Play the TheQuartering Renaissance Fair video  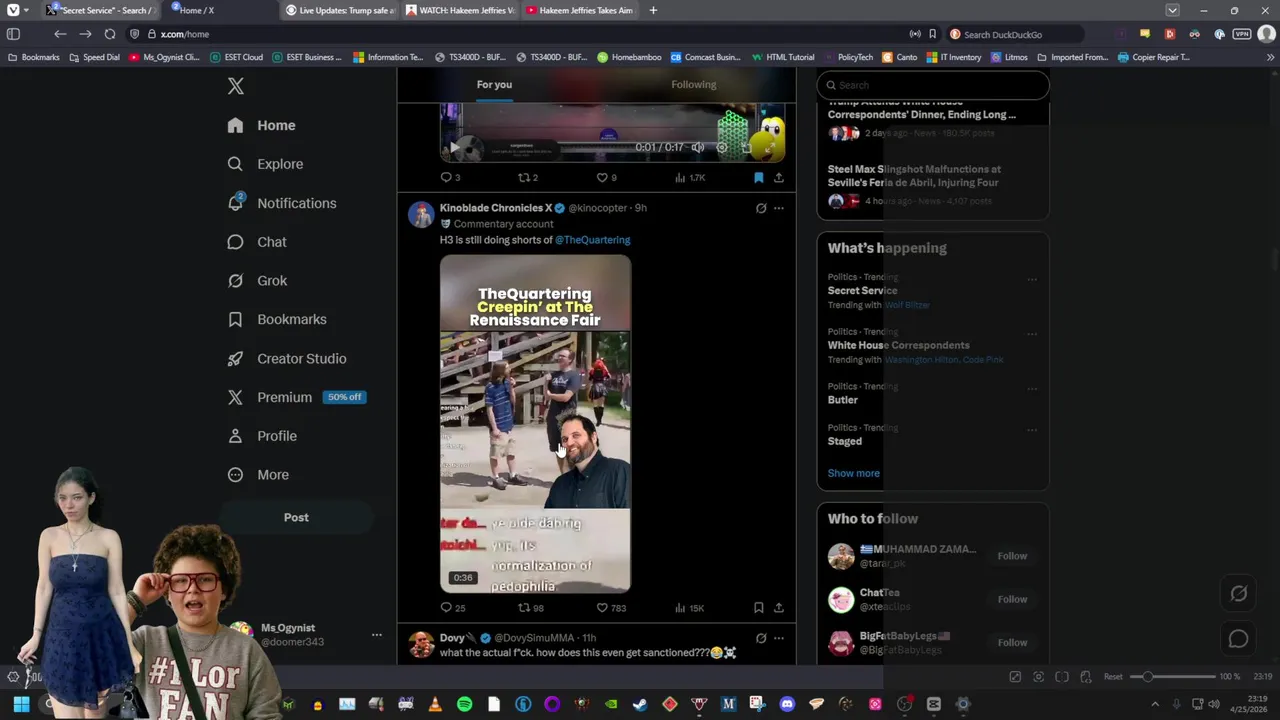535,424
